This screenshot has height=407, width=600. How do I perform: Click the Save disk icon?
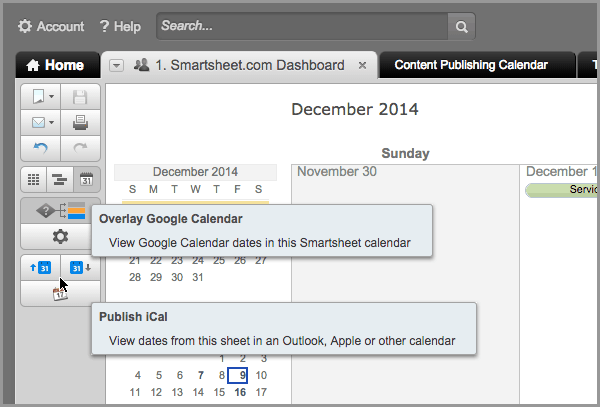(x=81, y=97)
